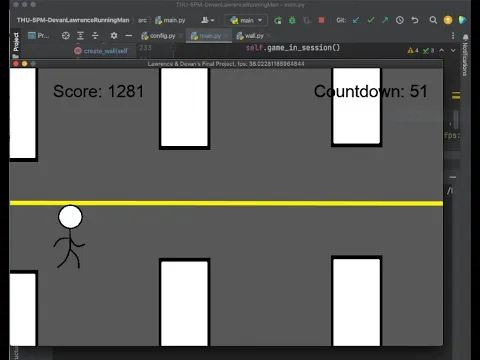Click line number 233 in gutter
The height and width of the screenshot is (360, 480).
click(145, 48)
